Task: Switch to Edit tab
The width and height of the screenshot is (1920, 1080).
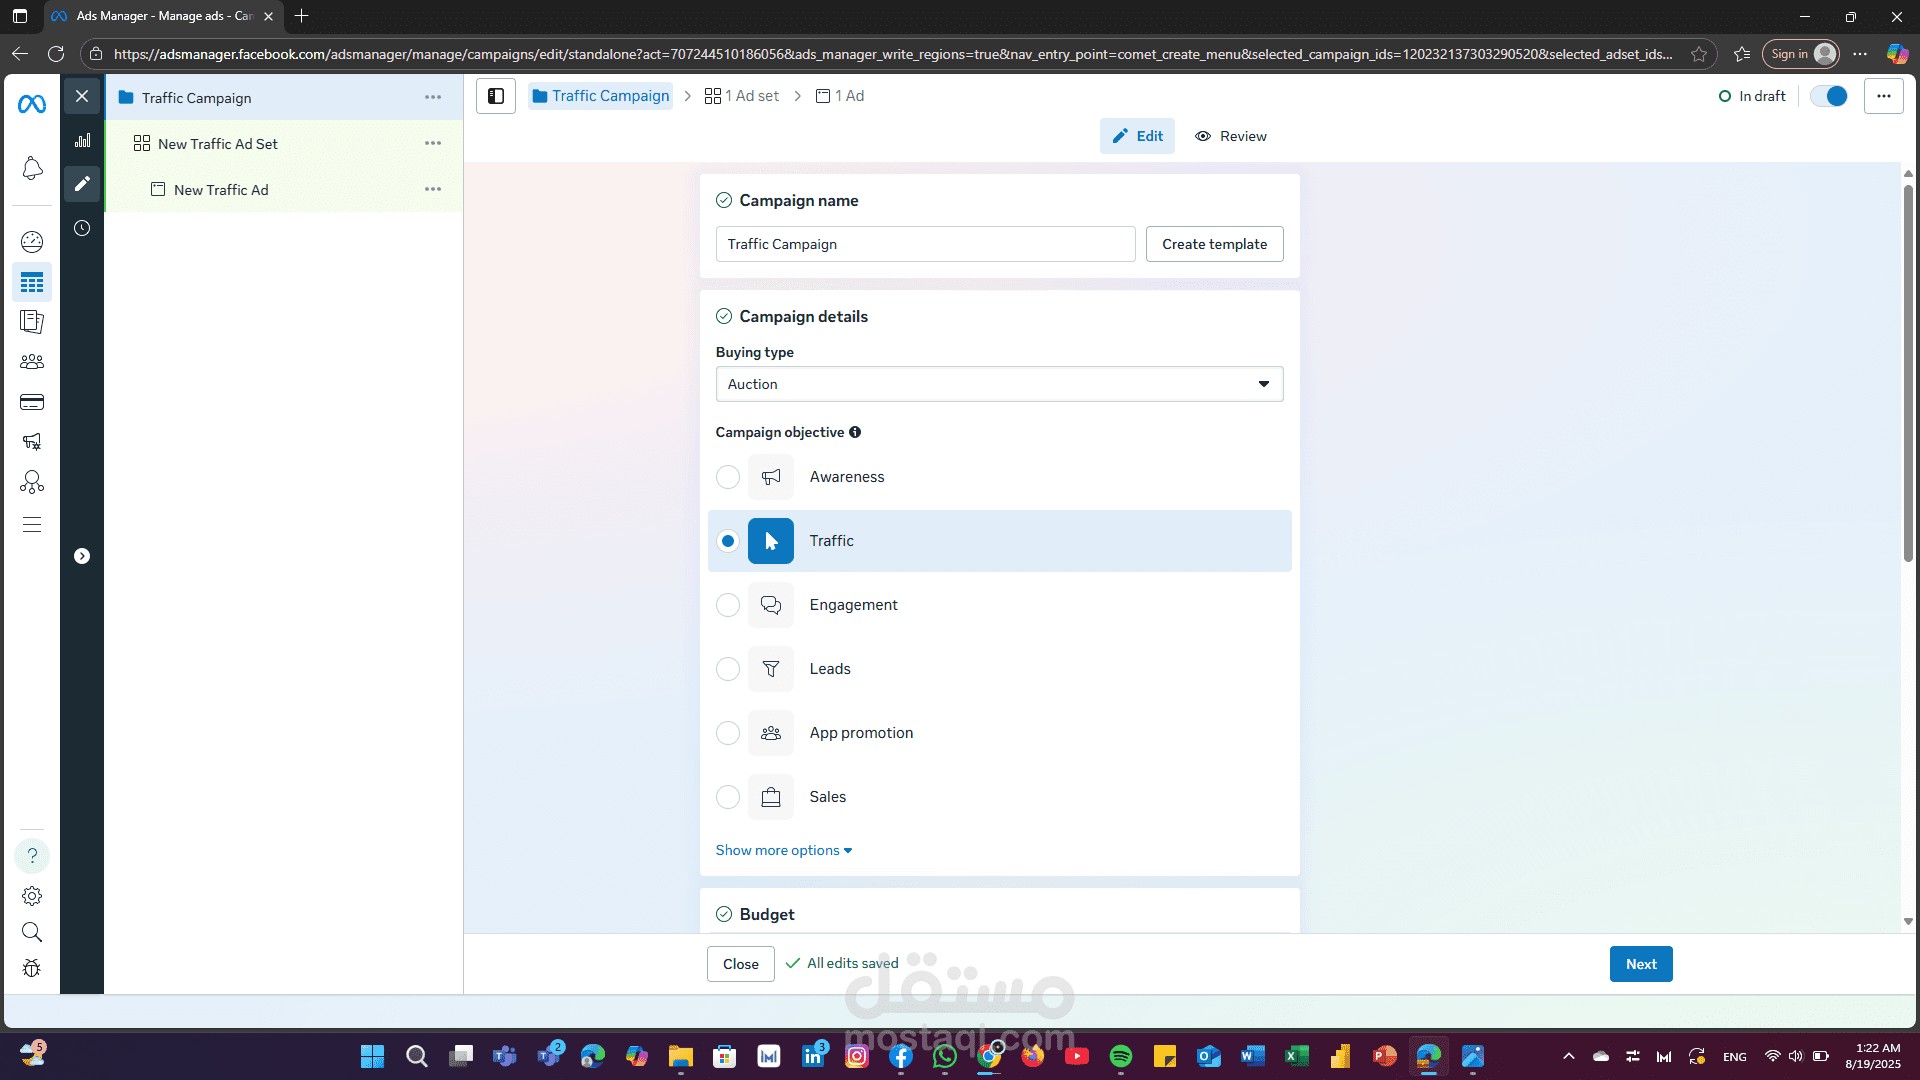Action: coord(1138,136)
